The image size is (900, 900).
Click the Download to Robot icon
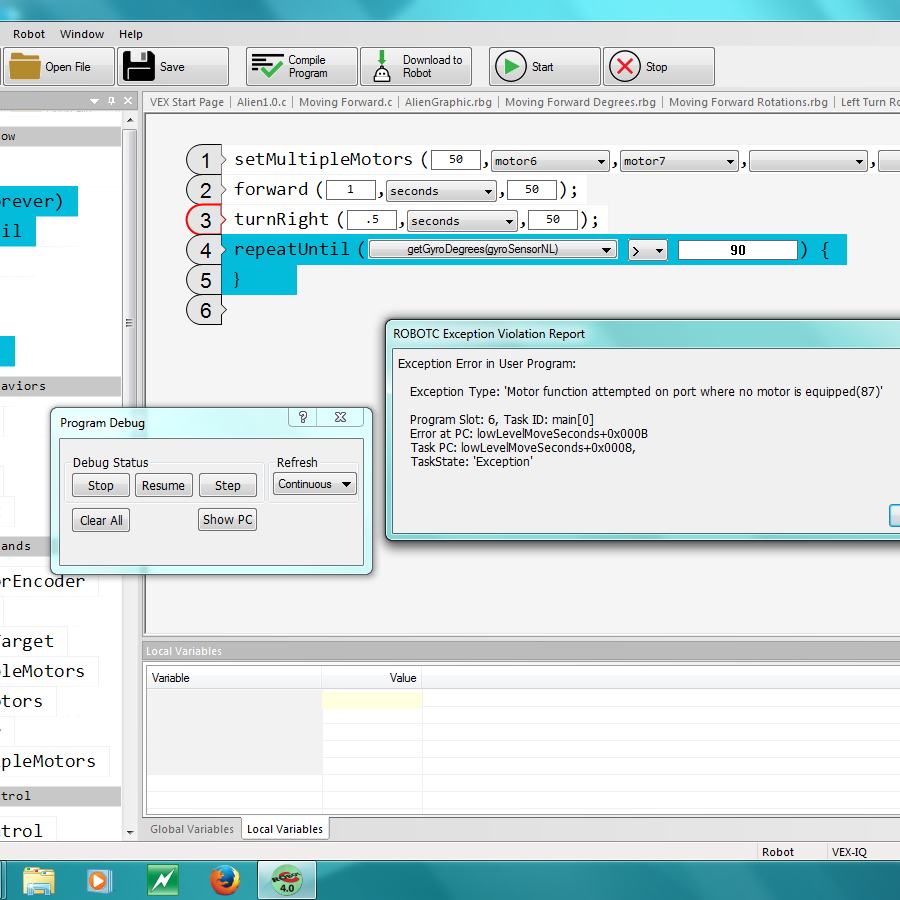(x=382, y=66)
